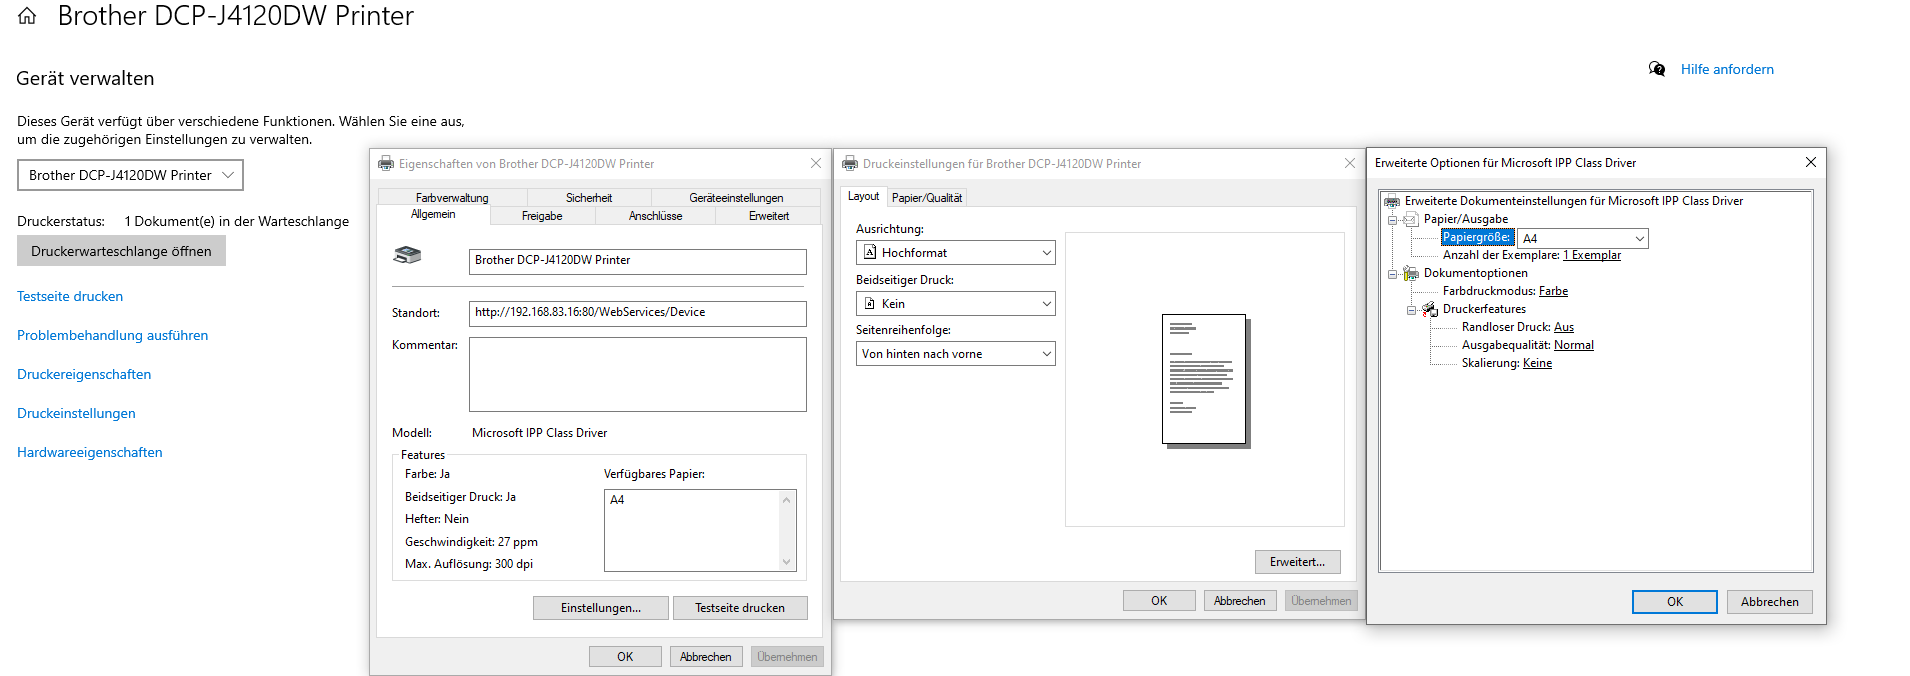1910x676 pixels.
Task: Open the Hardwareeigenschaften link
Action: tap(89, 452)
